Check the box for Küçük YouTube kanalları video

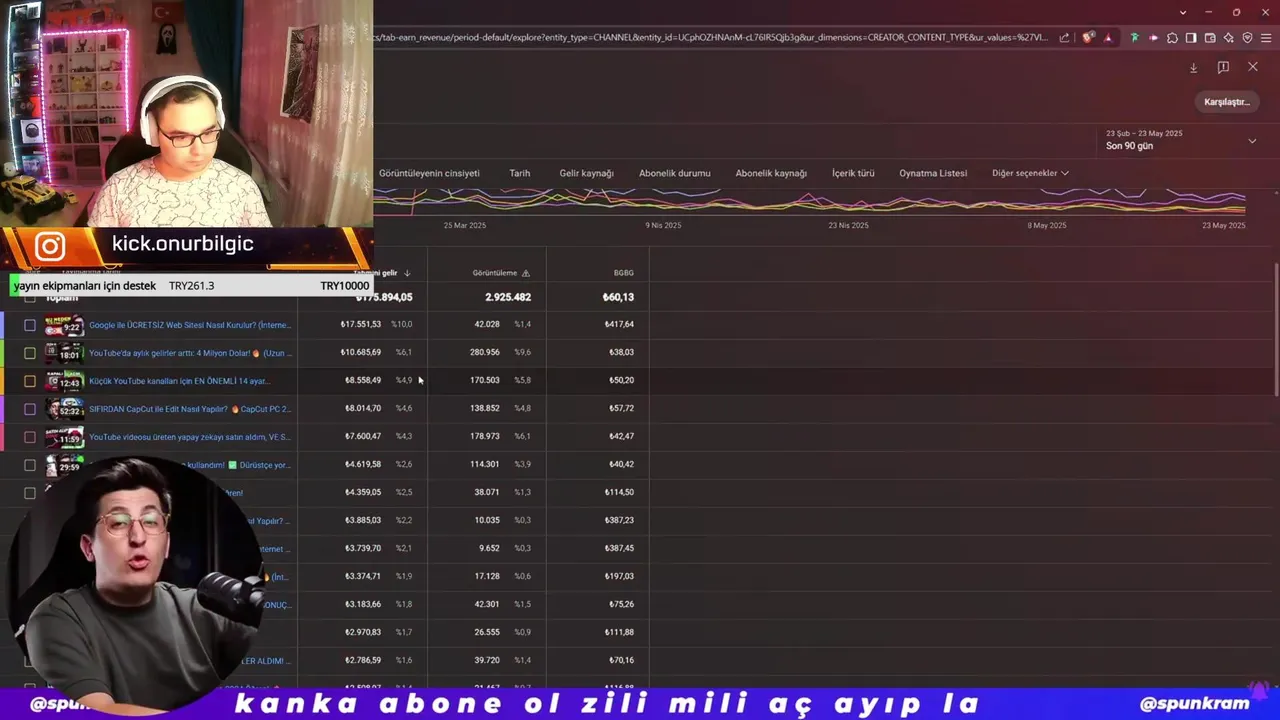[30, 381]
